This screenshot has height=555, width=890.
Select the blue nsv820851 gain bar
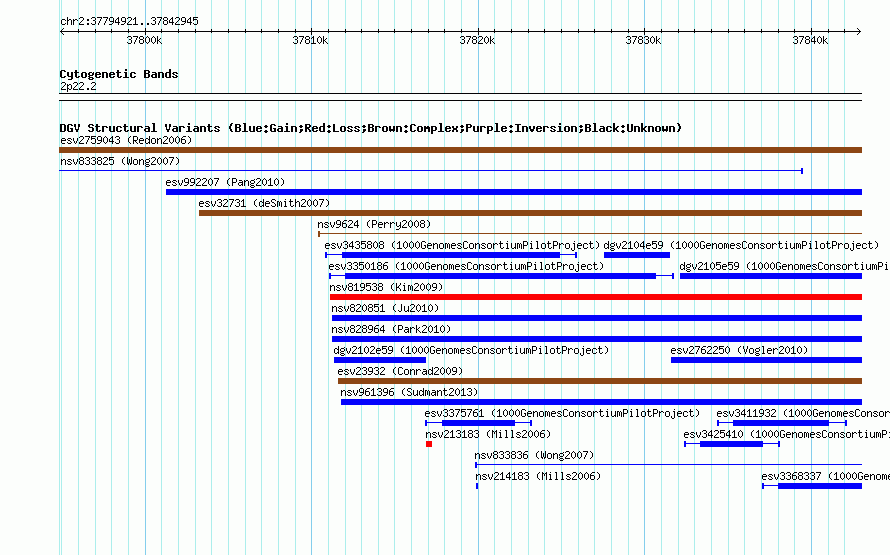597,318
